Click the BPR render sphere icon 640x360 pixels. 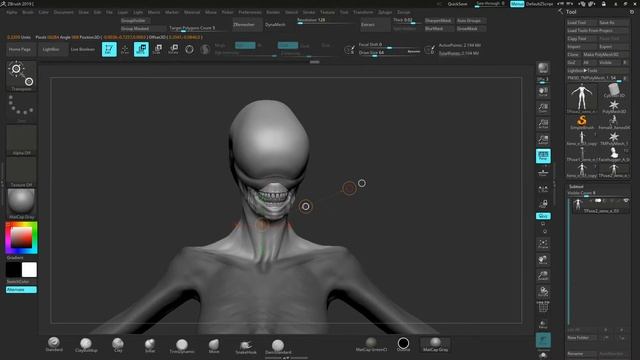pyautogui.click(x=543, y=68)
